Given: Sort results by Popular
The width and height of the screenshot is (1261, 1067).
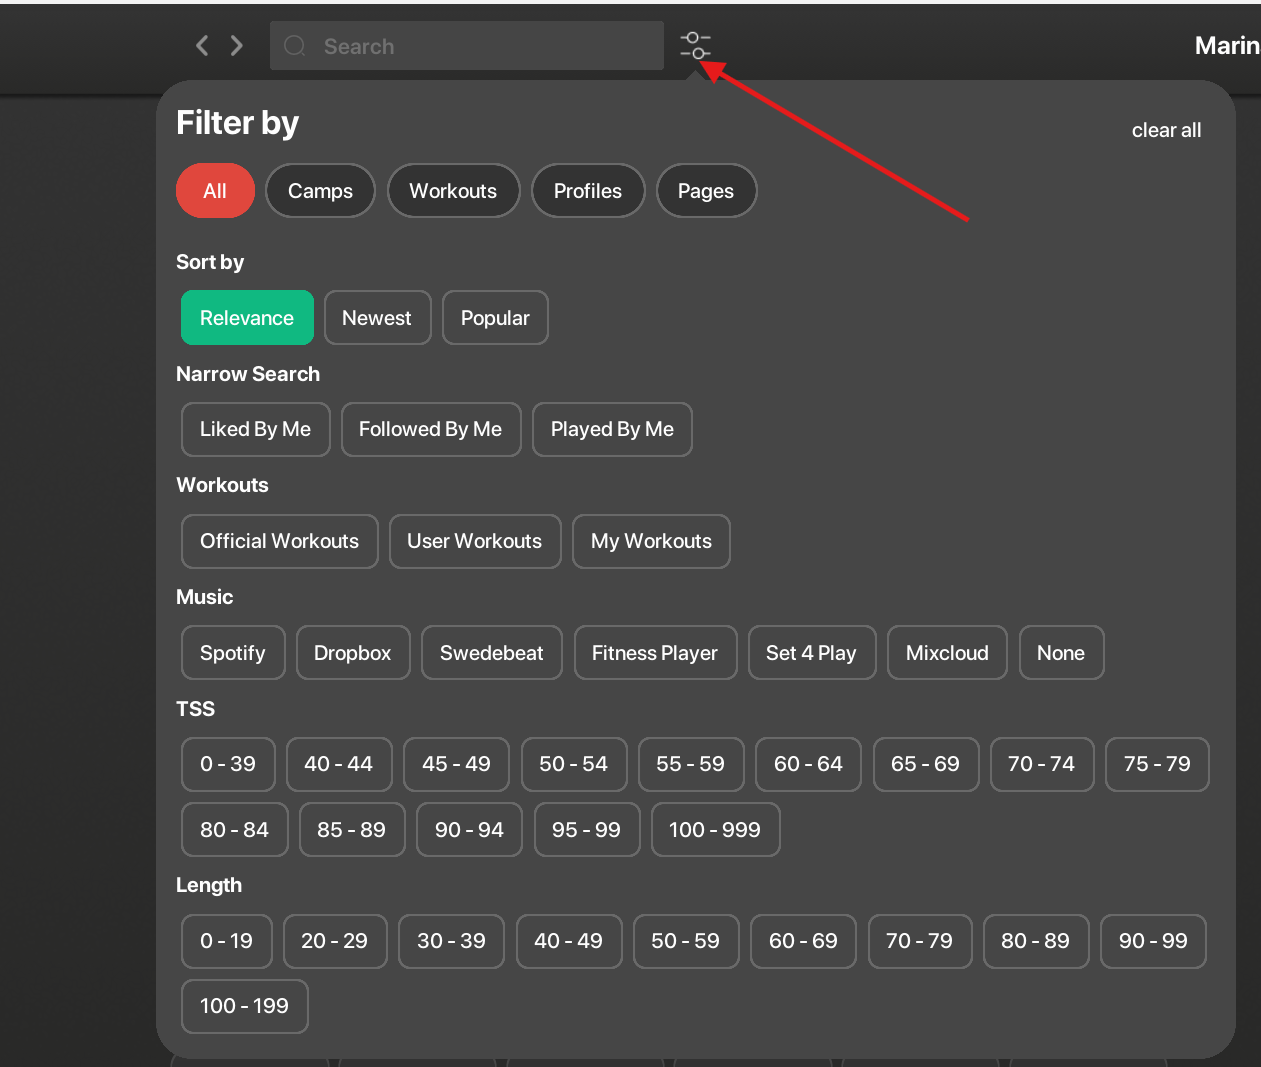Looking at the screenshot, I should (x=495, y=318).
